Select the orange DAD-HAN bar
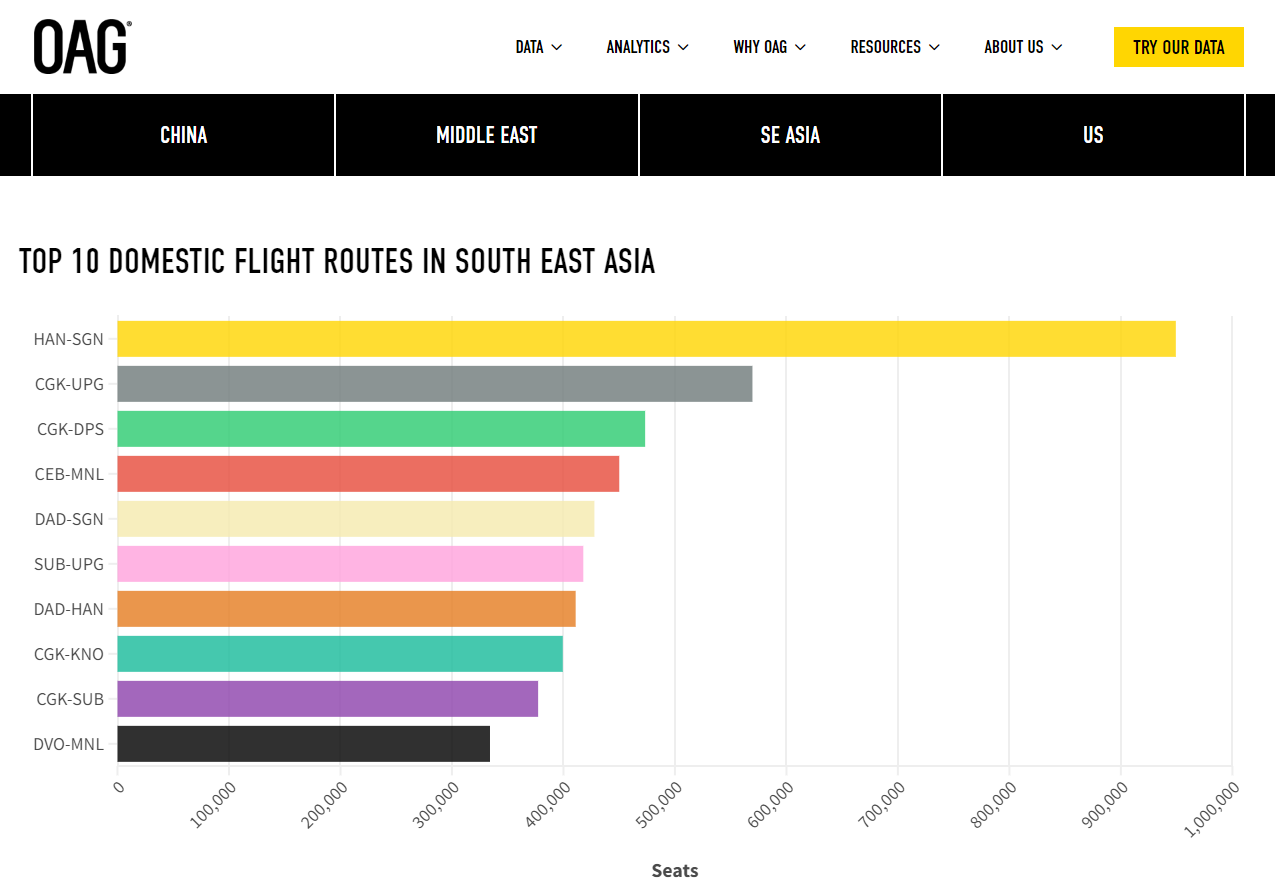1275x883 pixels. (x=346, y=609)
